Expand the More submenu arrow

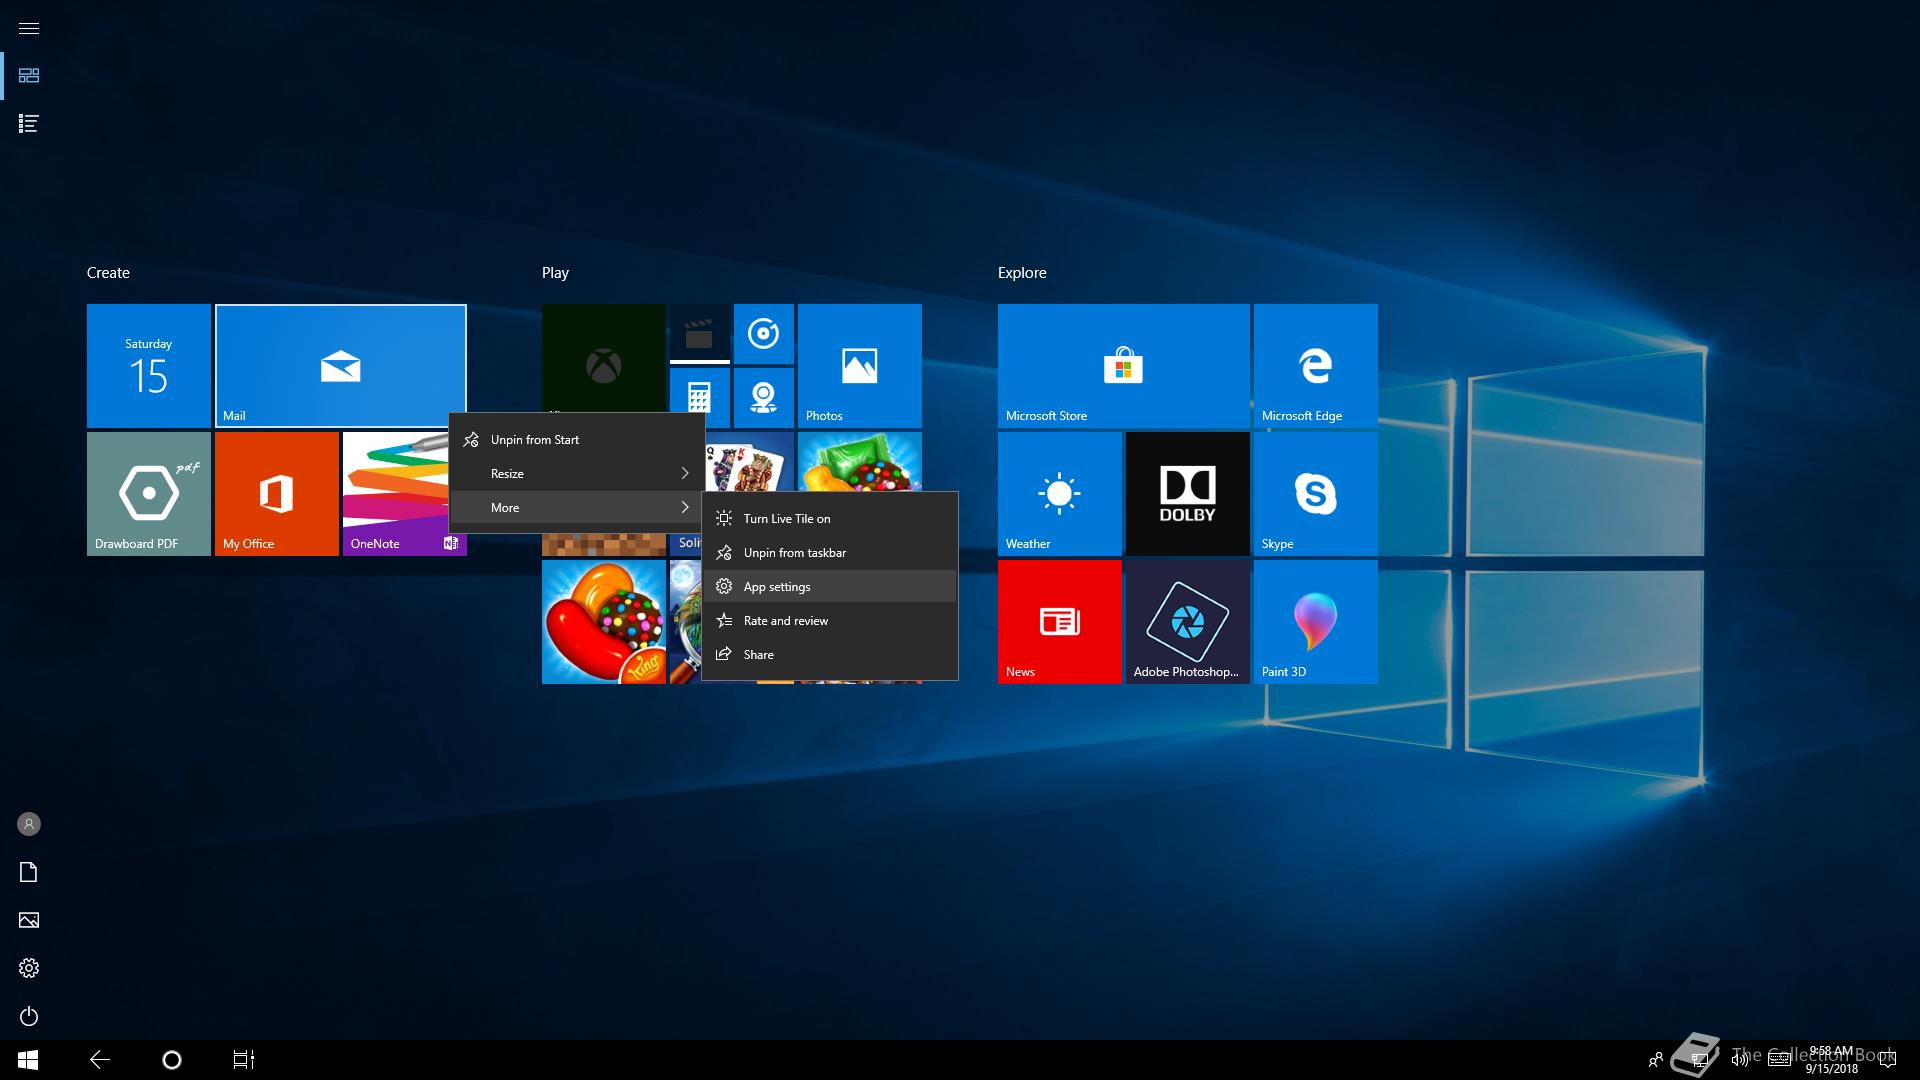(685, 508)
